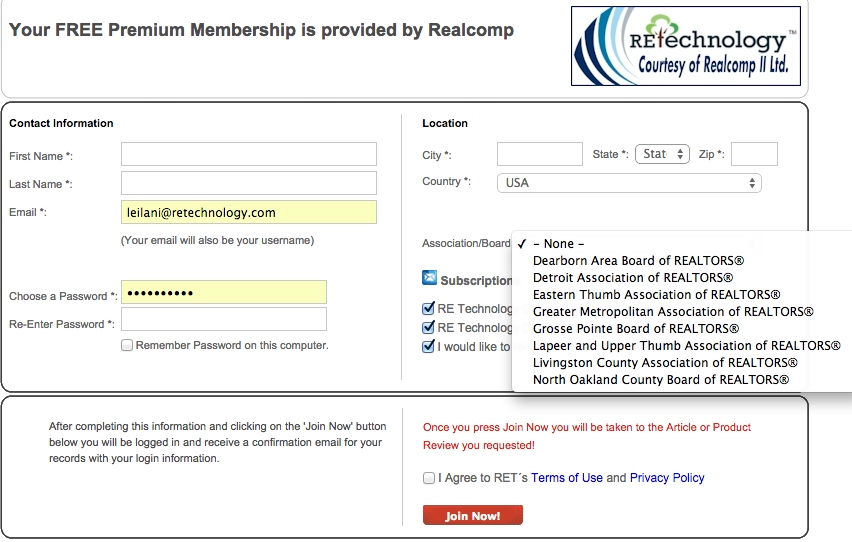Select Dearborn Area Board of REALTORS option

point(638,260)
